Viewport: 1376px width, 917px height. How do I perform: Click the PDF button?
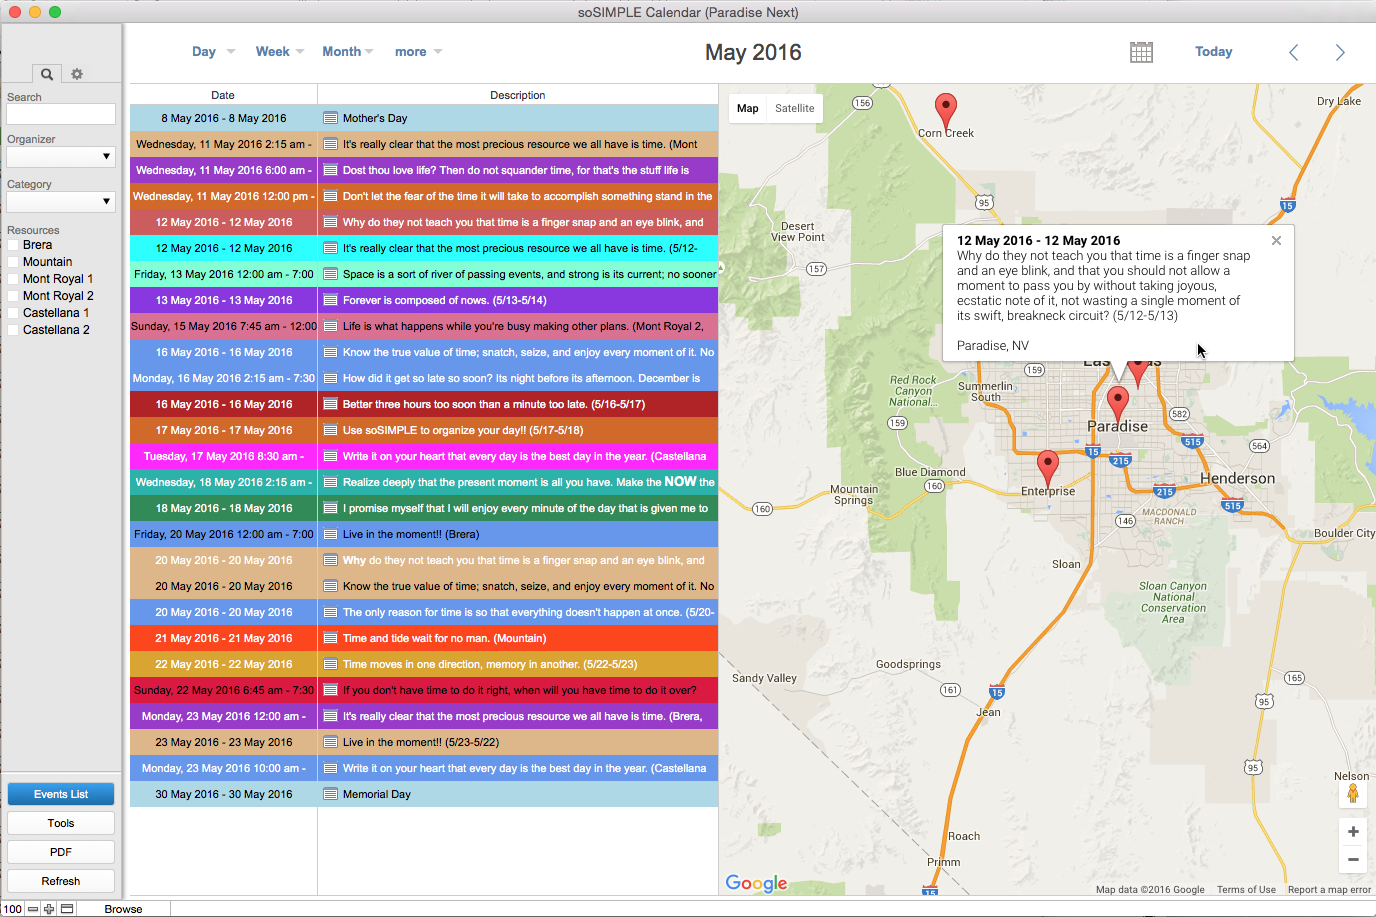coord(61,852)
